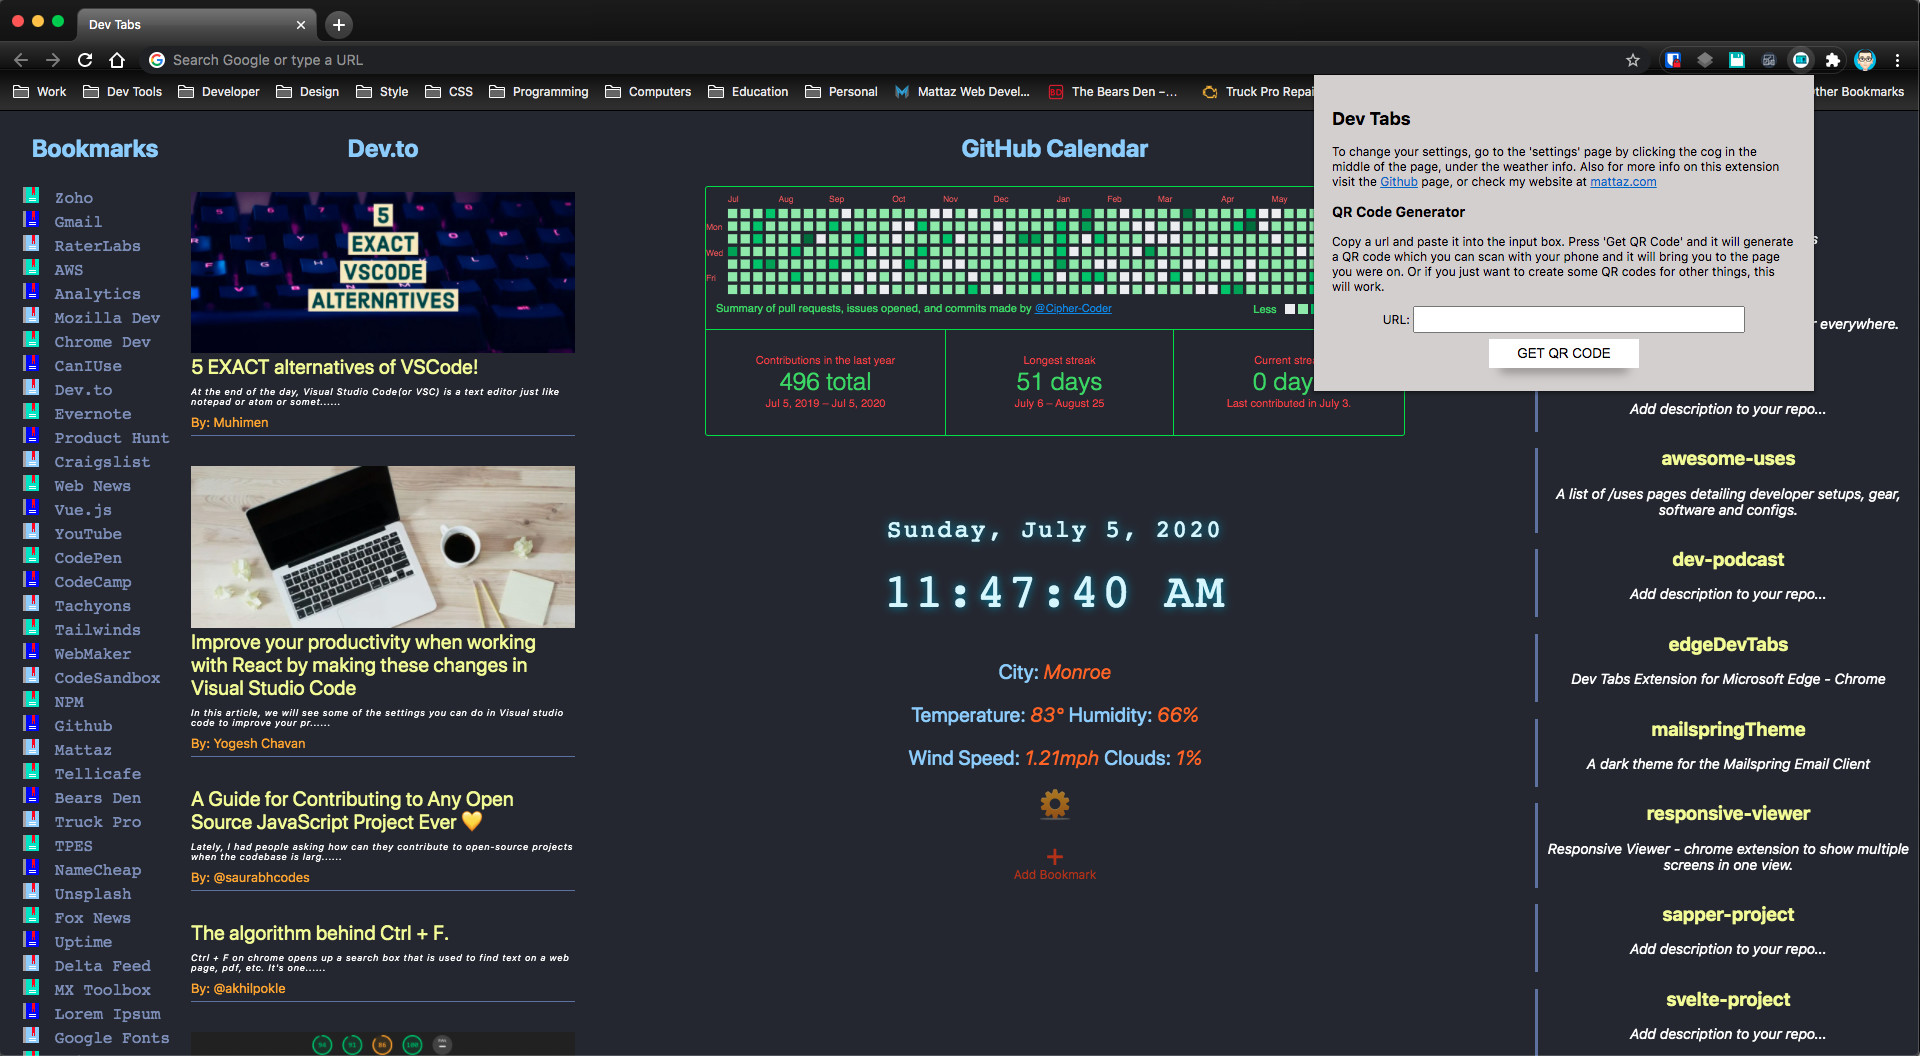1920x1056 pixels.
Task: Open the mailspringTheme repository
Action: coord(1728,730)
